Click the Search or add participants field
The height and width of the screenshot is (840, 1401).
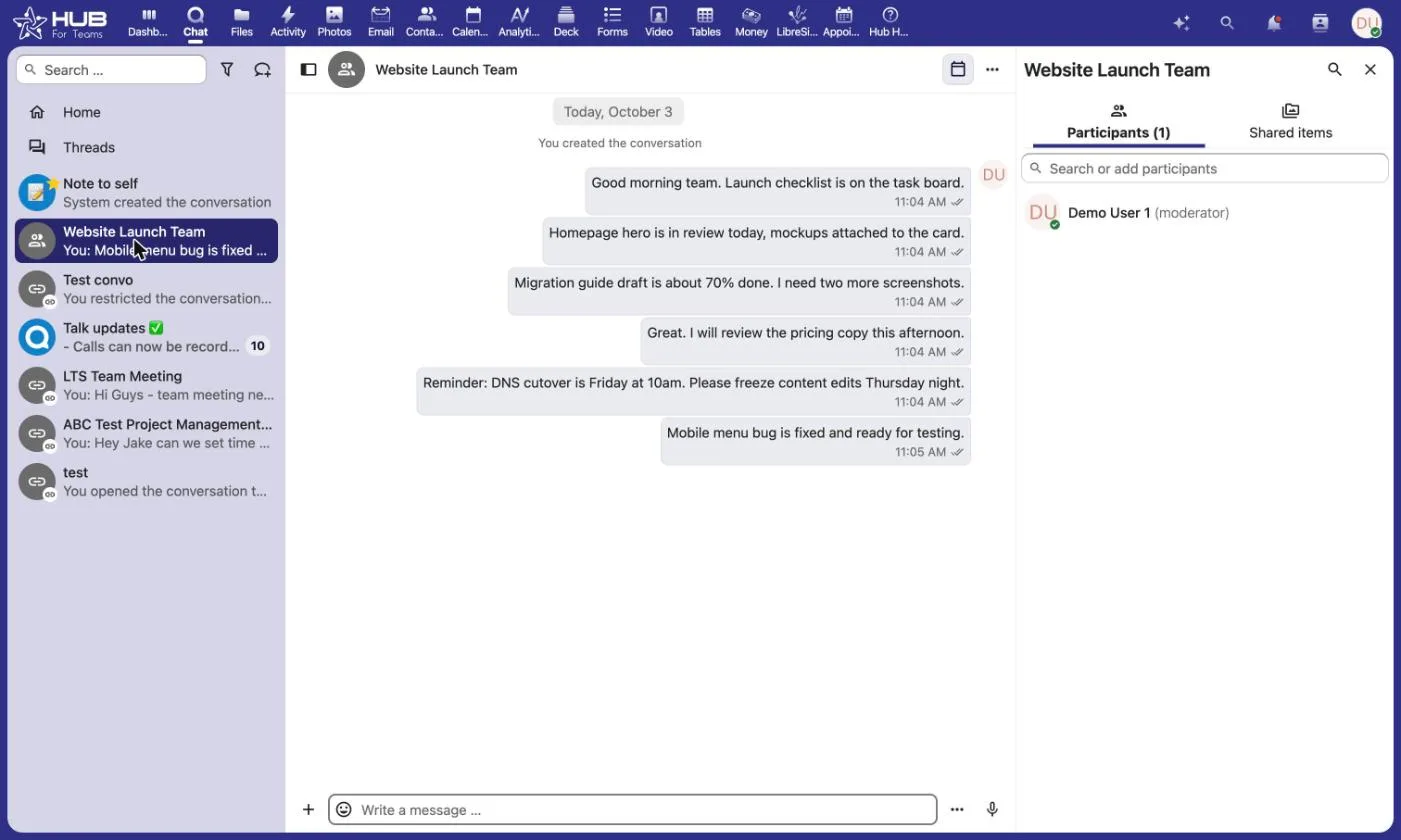tap(1204, 168)
